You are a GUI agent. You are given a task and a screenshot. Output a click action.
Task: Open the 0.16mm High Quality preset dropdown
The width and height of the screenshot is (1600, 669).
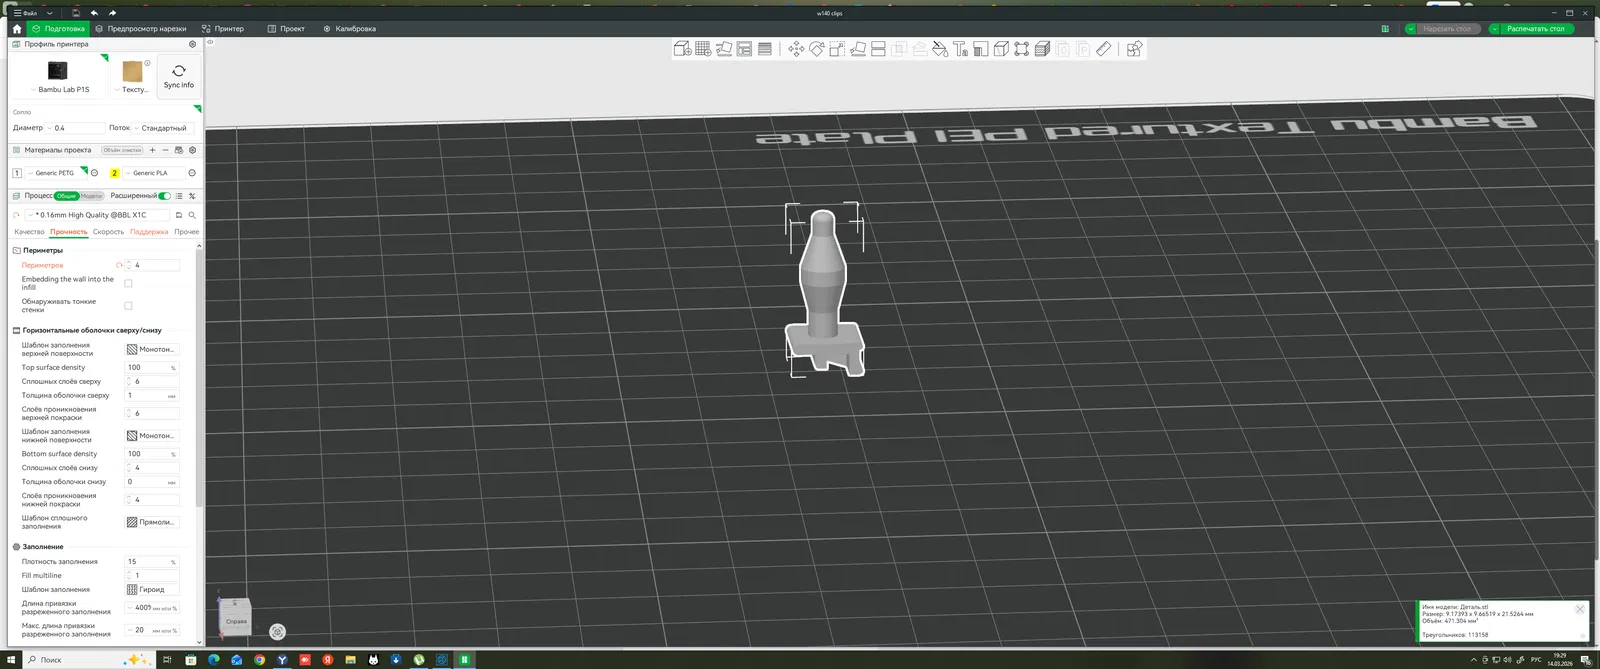tap(97, 215)
